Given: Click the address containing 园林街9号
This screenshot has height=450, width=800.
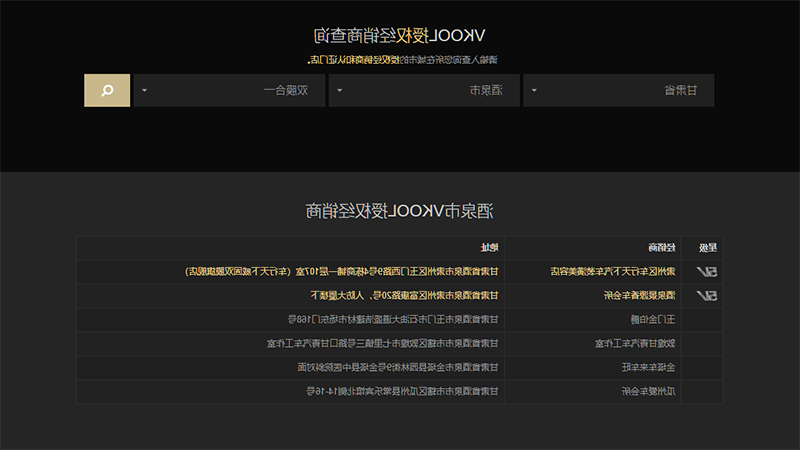Looking at the screenshot, I should point(398,367).
